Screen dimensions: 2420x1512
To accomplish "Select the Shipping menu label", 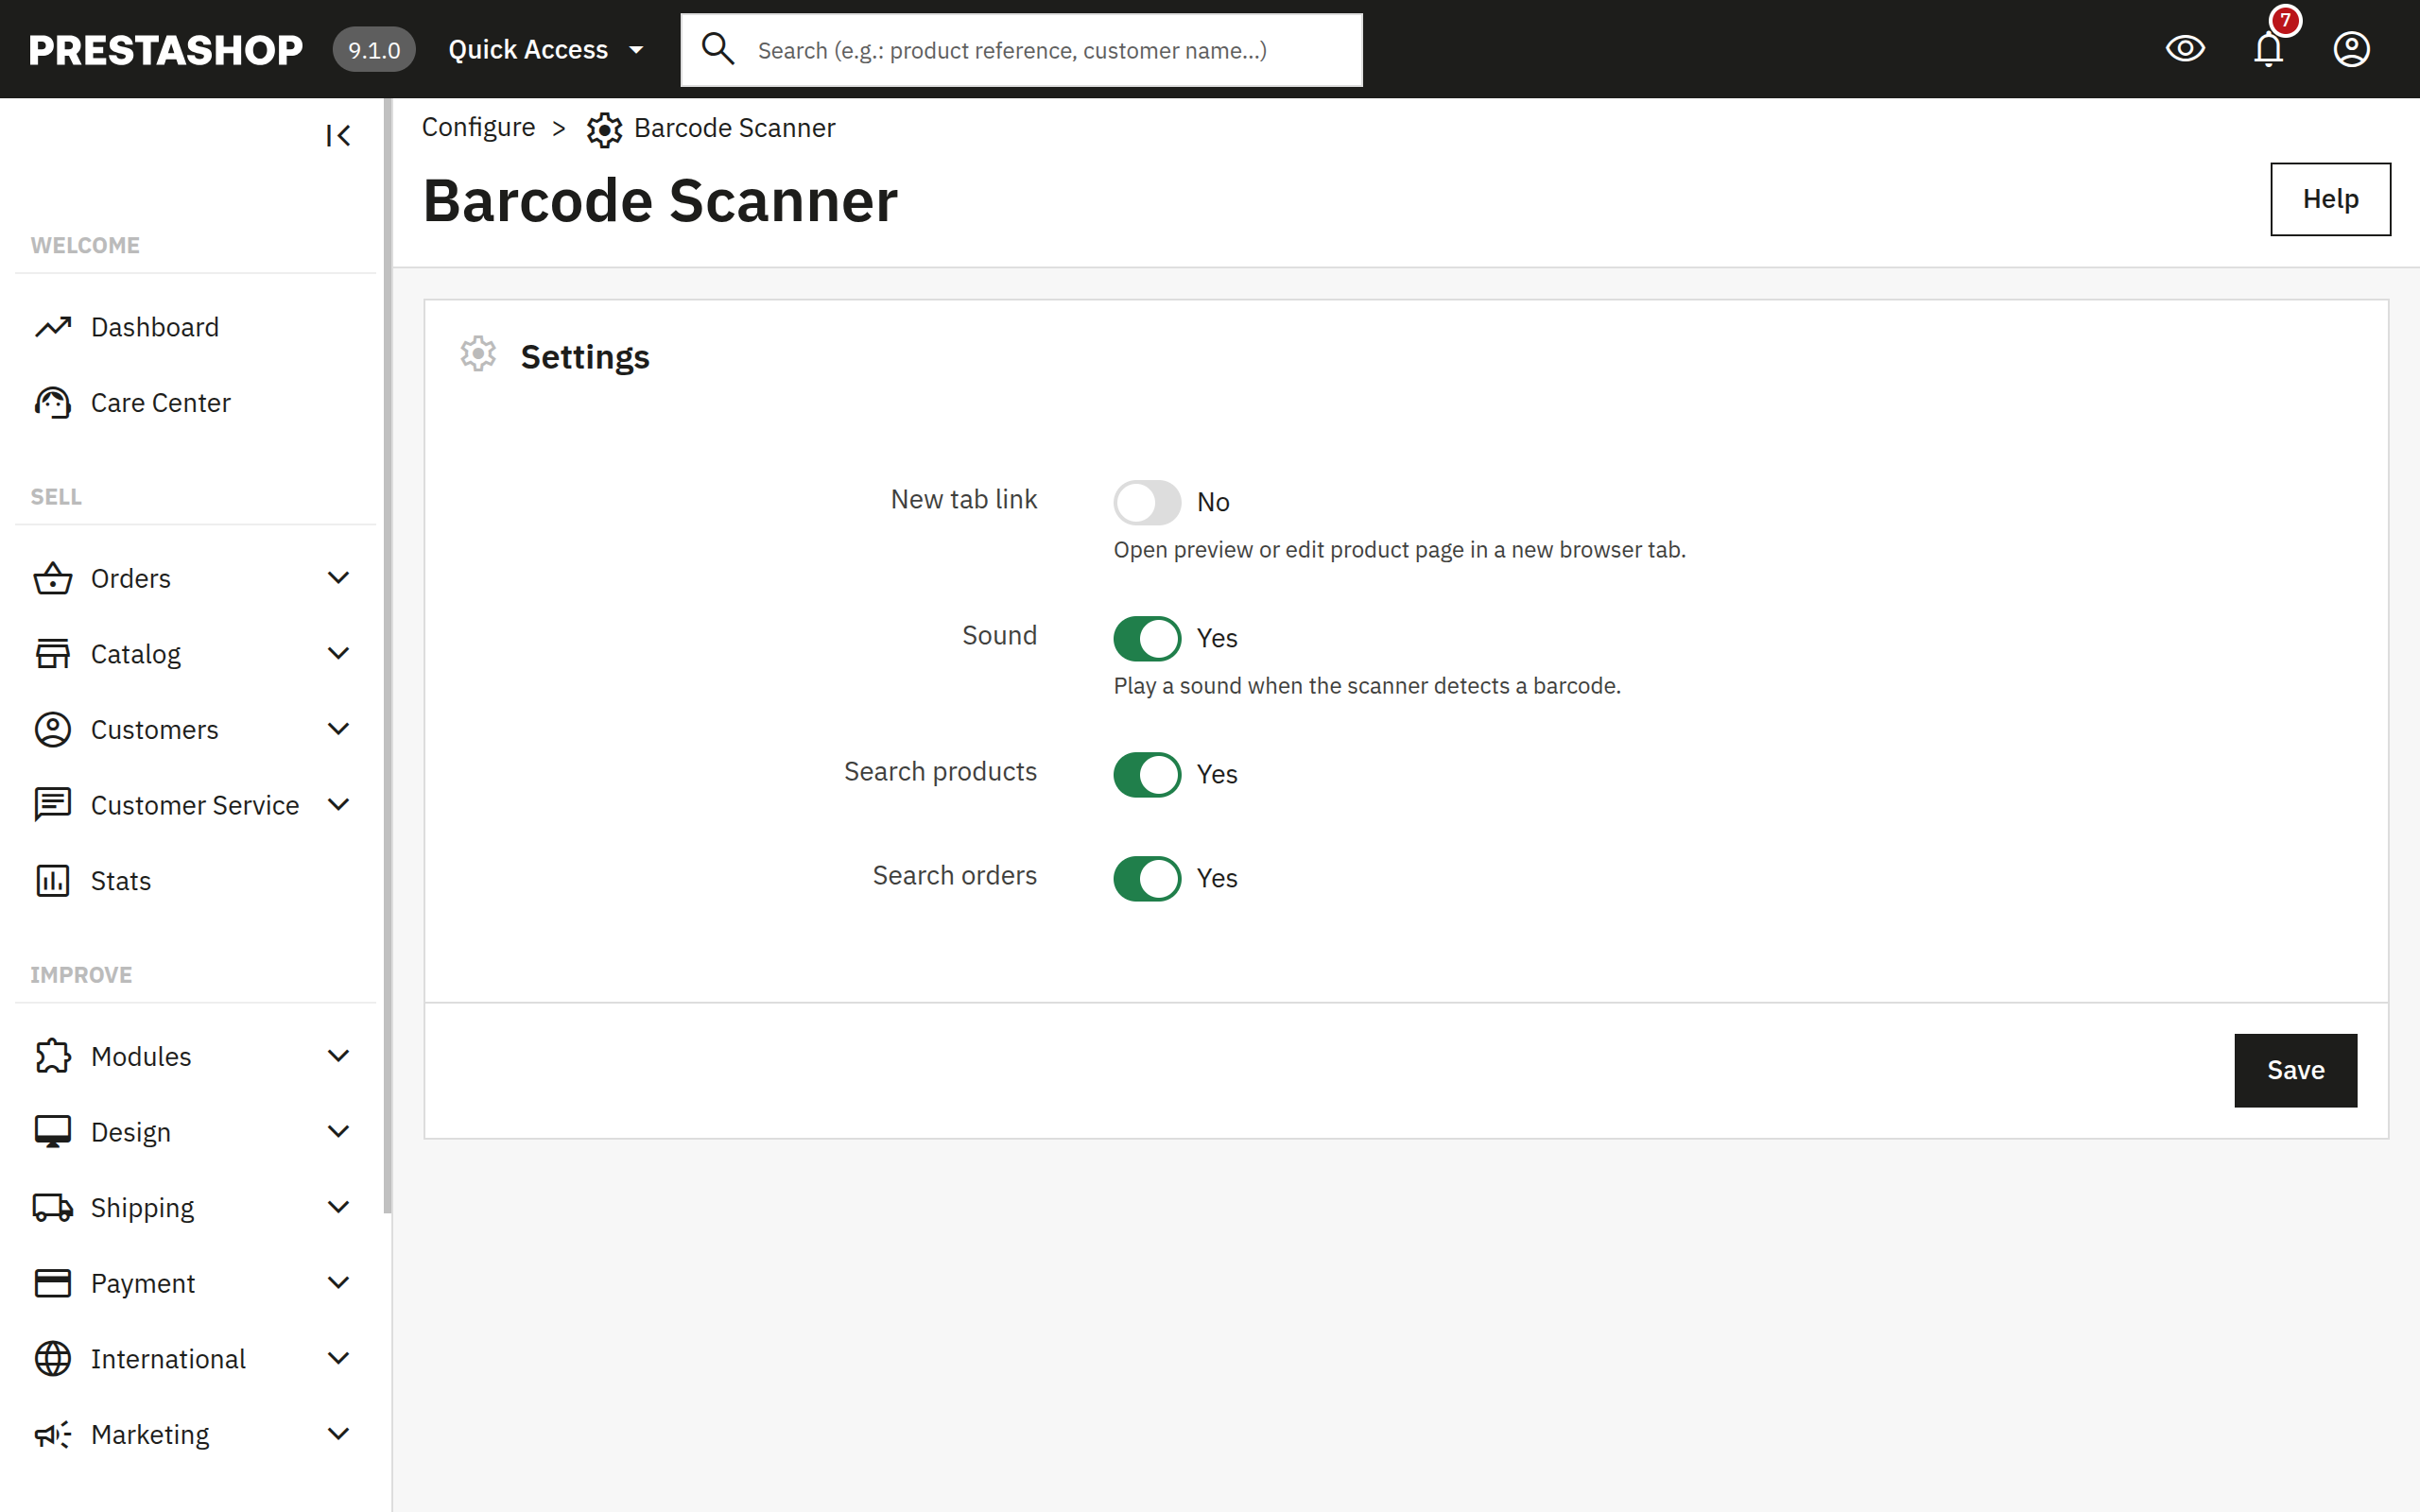I will (142, 1208).
